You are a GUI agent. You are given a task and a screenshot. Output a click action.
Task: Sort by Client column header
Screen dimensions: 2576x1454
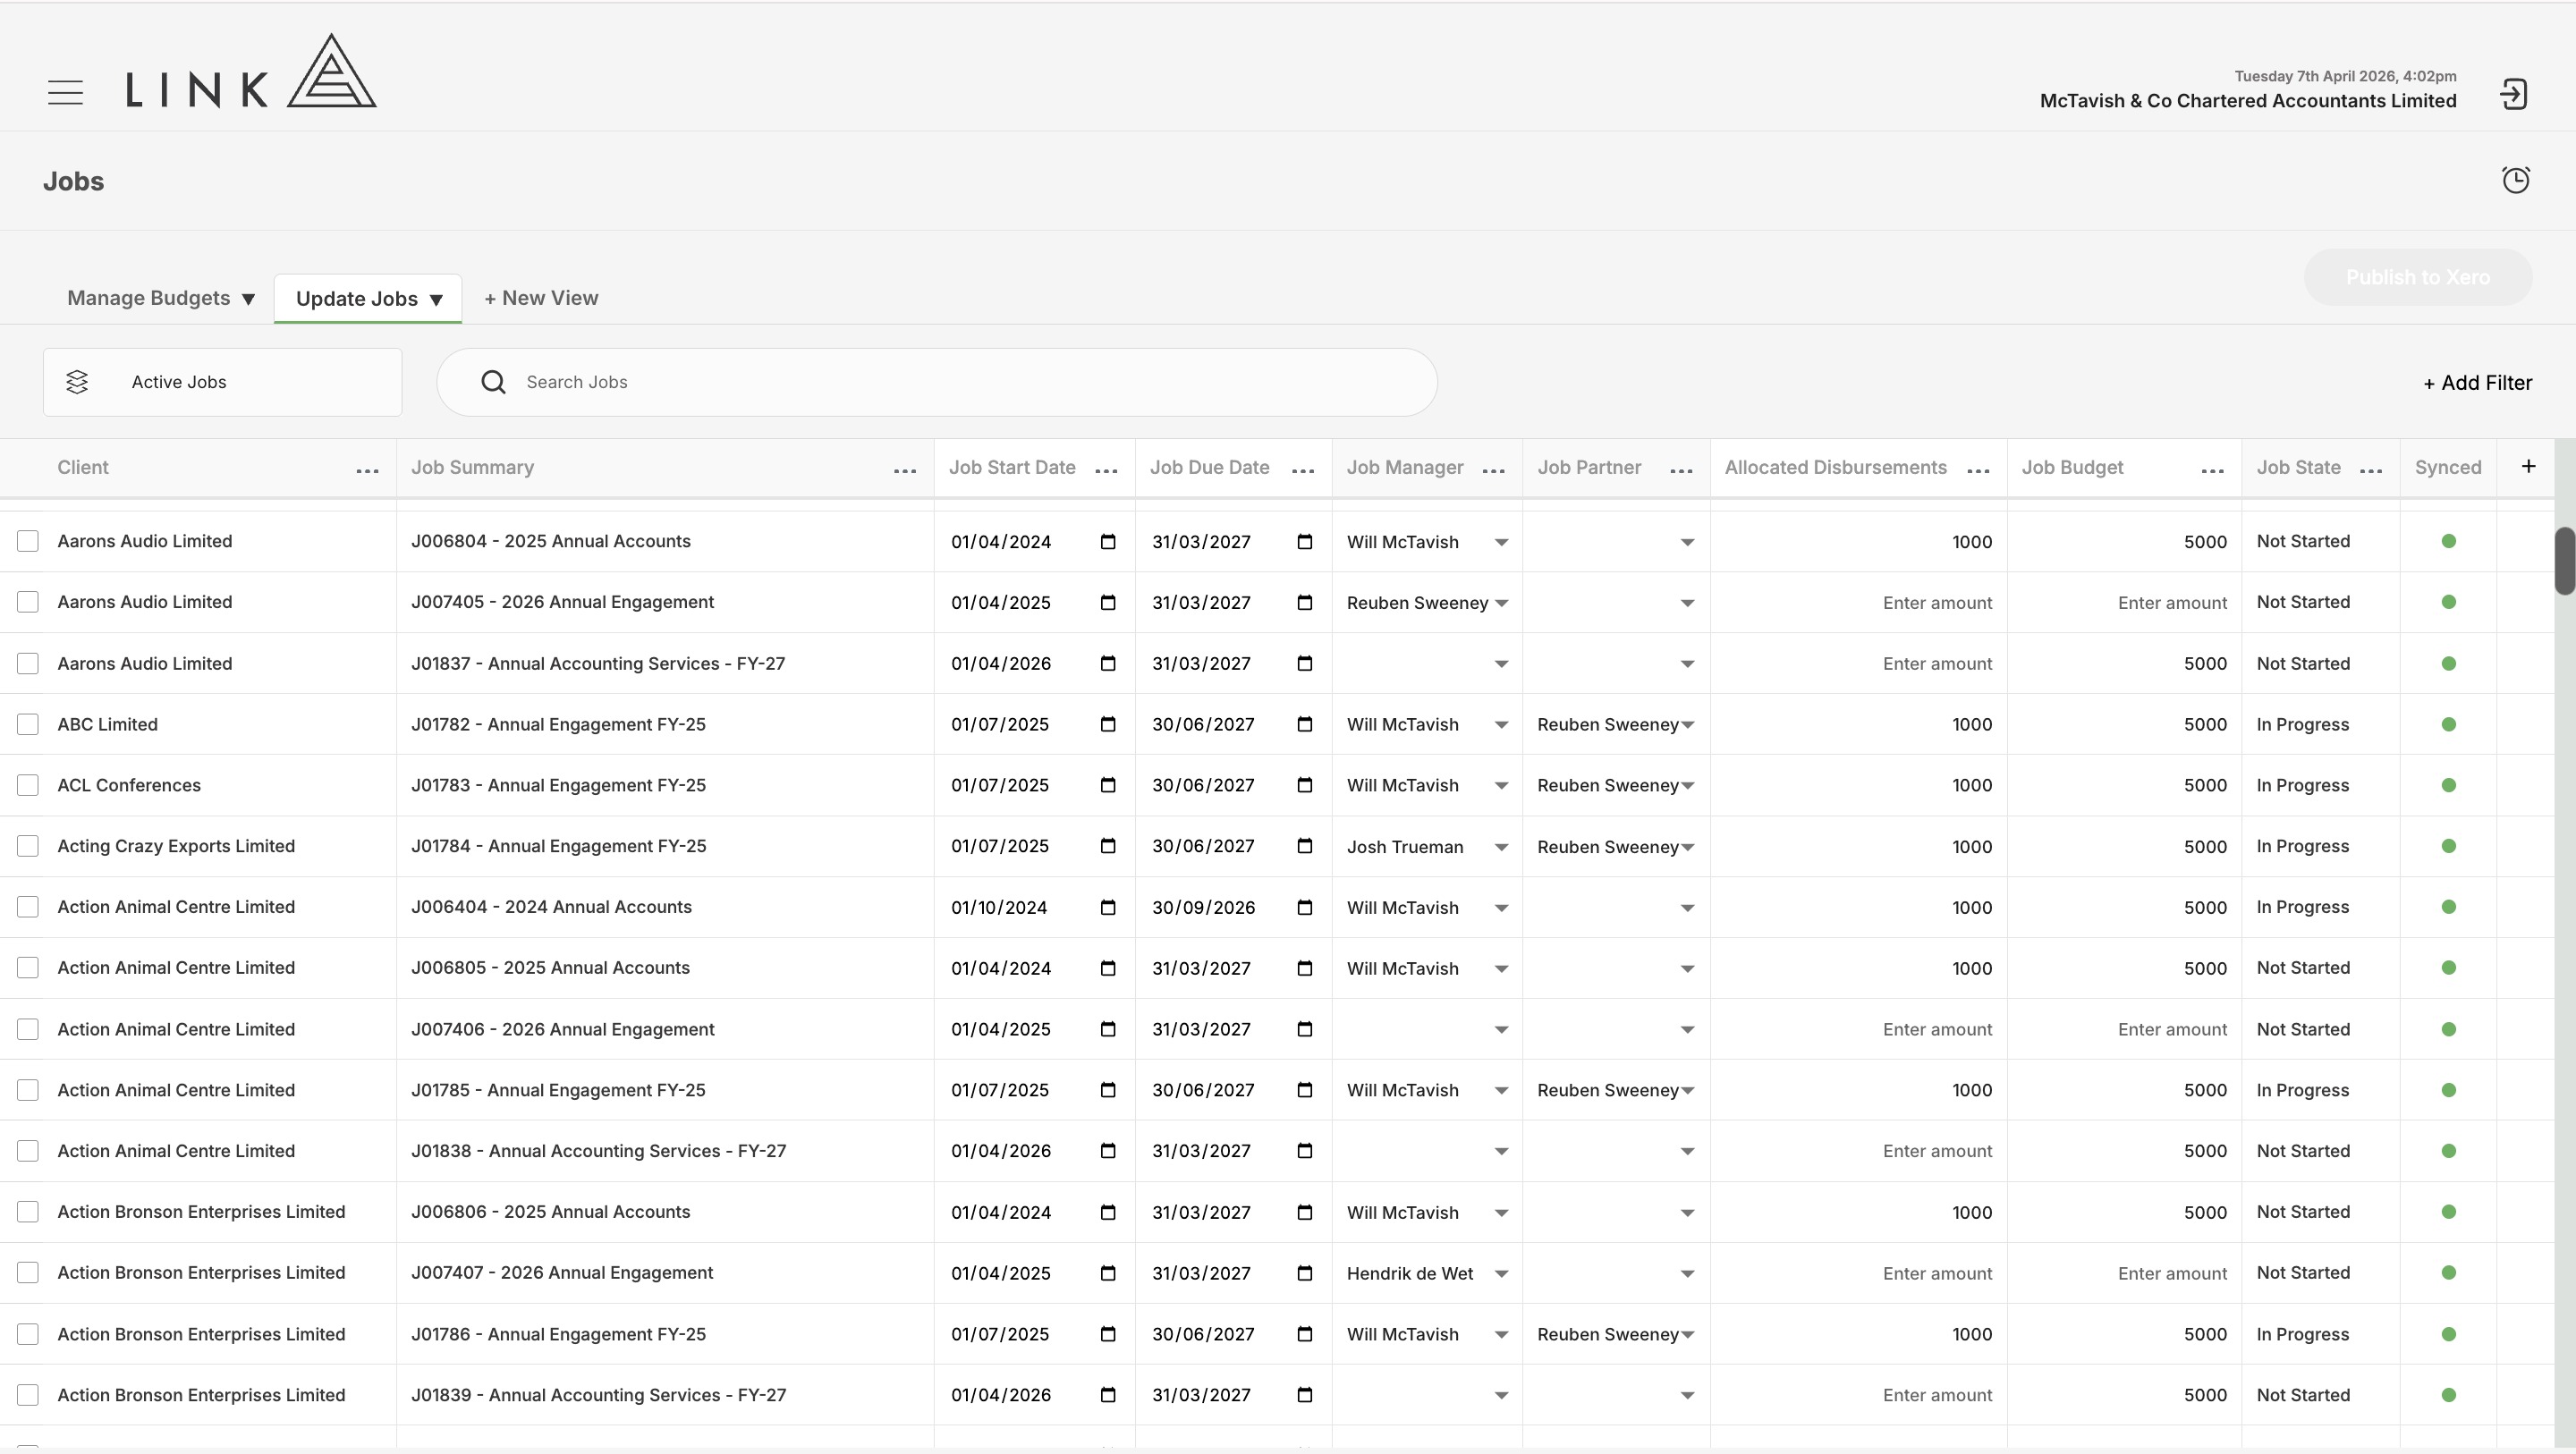[83, 467]
